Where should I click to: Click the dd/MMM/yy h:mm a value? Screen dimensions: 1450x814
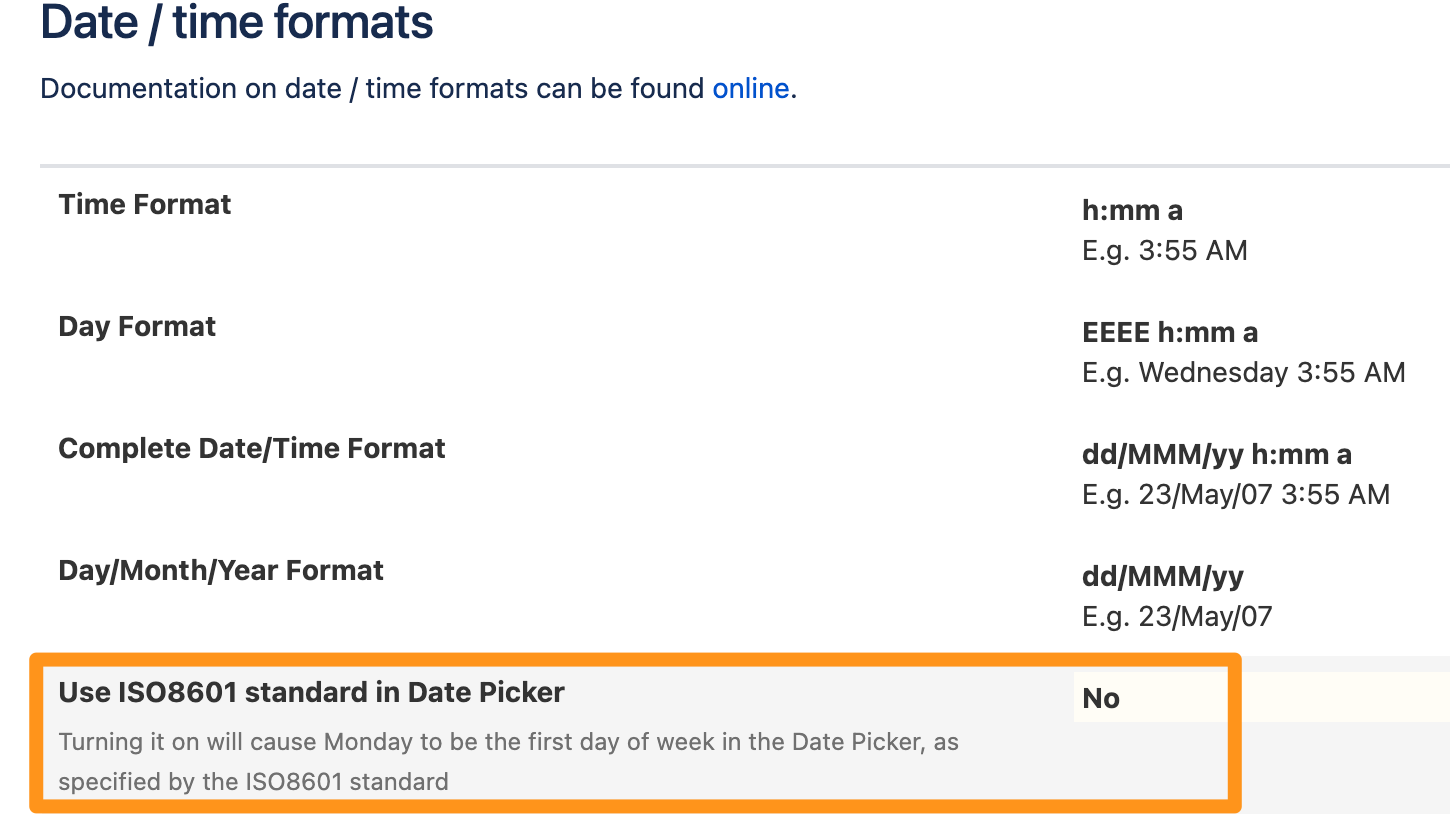coord(1217,454)
